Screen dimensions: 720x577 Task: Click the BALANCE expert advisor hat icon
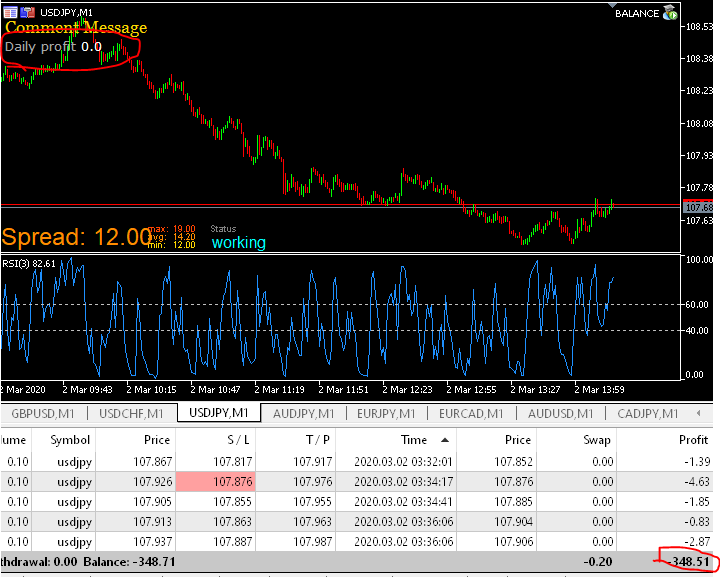click(670, 12)
